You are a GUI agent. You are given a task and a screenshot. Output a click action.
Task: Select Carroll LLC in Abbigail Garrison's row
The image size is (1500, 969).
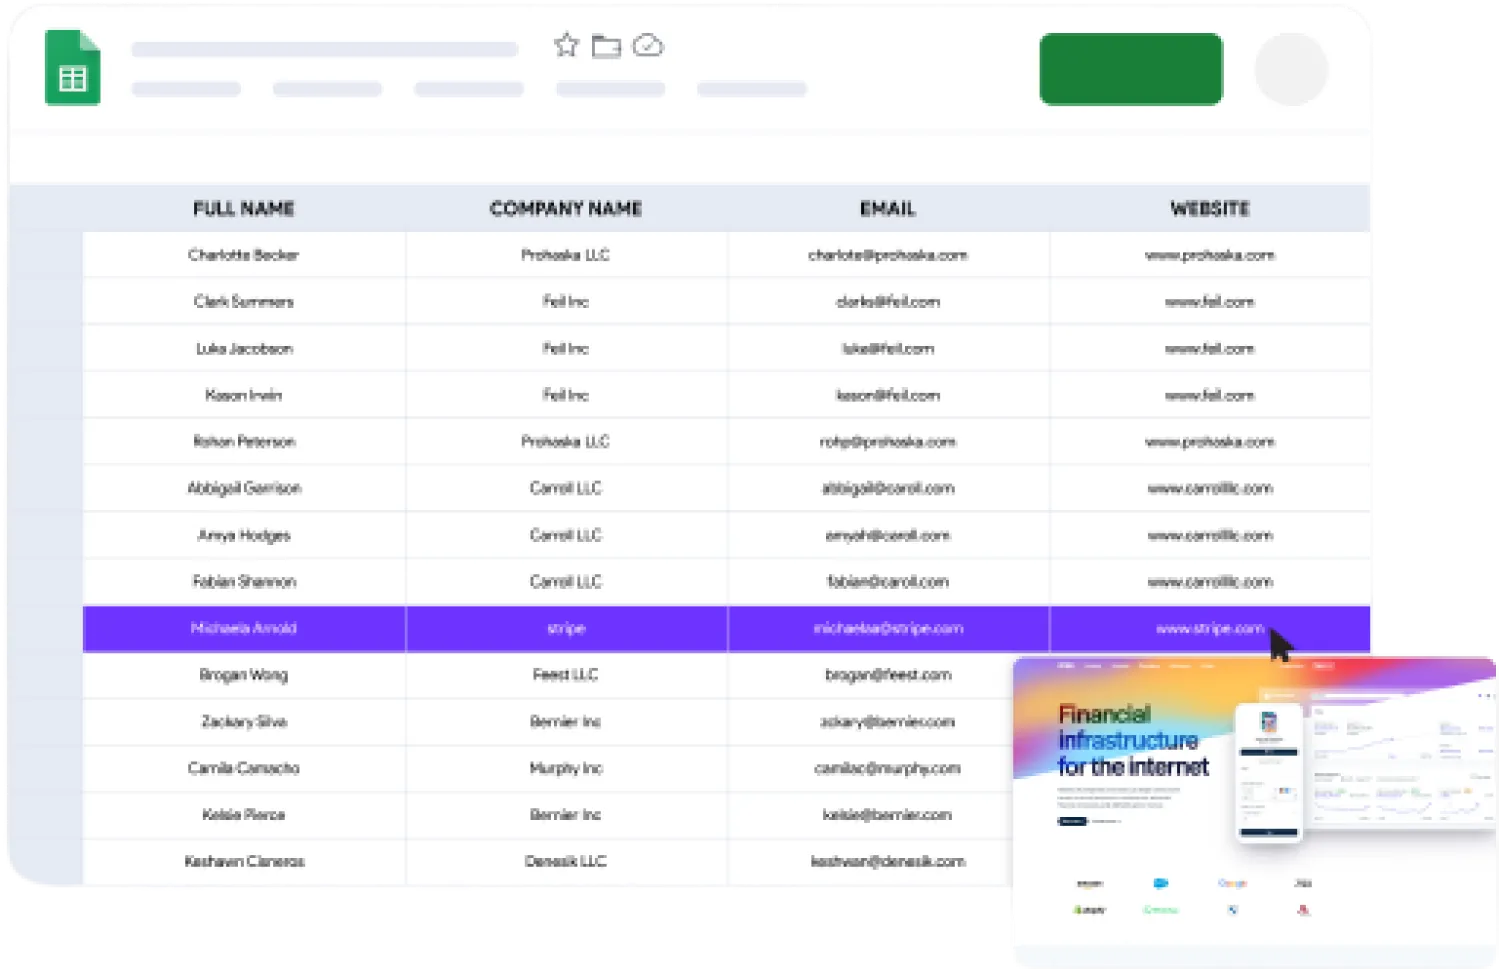point(566,488)
